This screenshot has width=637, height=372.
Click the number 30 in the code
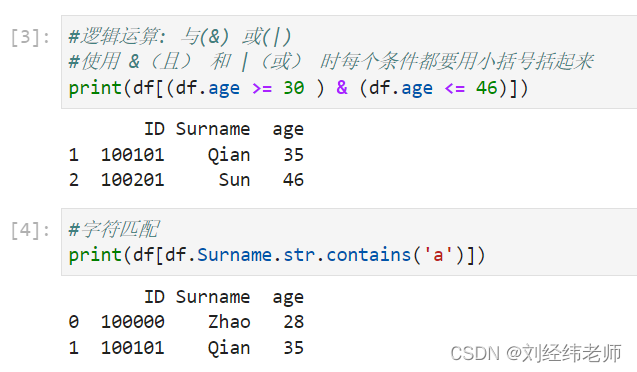[294, 88]
